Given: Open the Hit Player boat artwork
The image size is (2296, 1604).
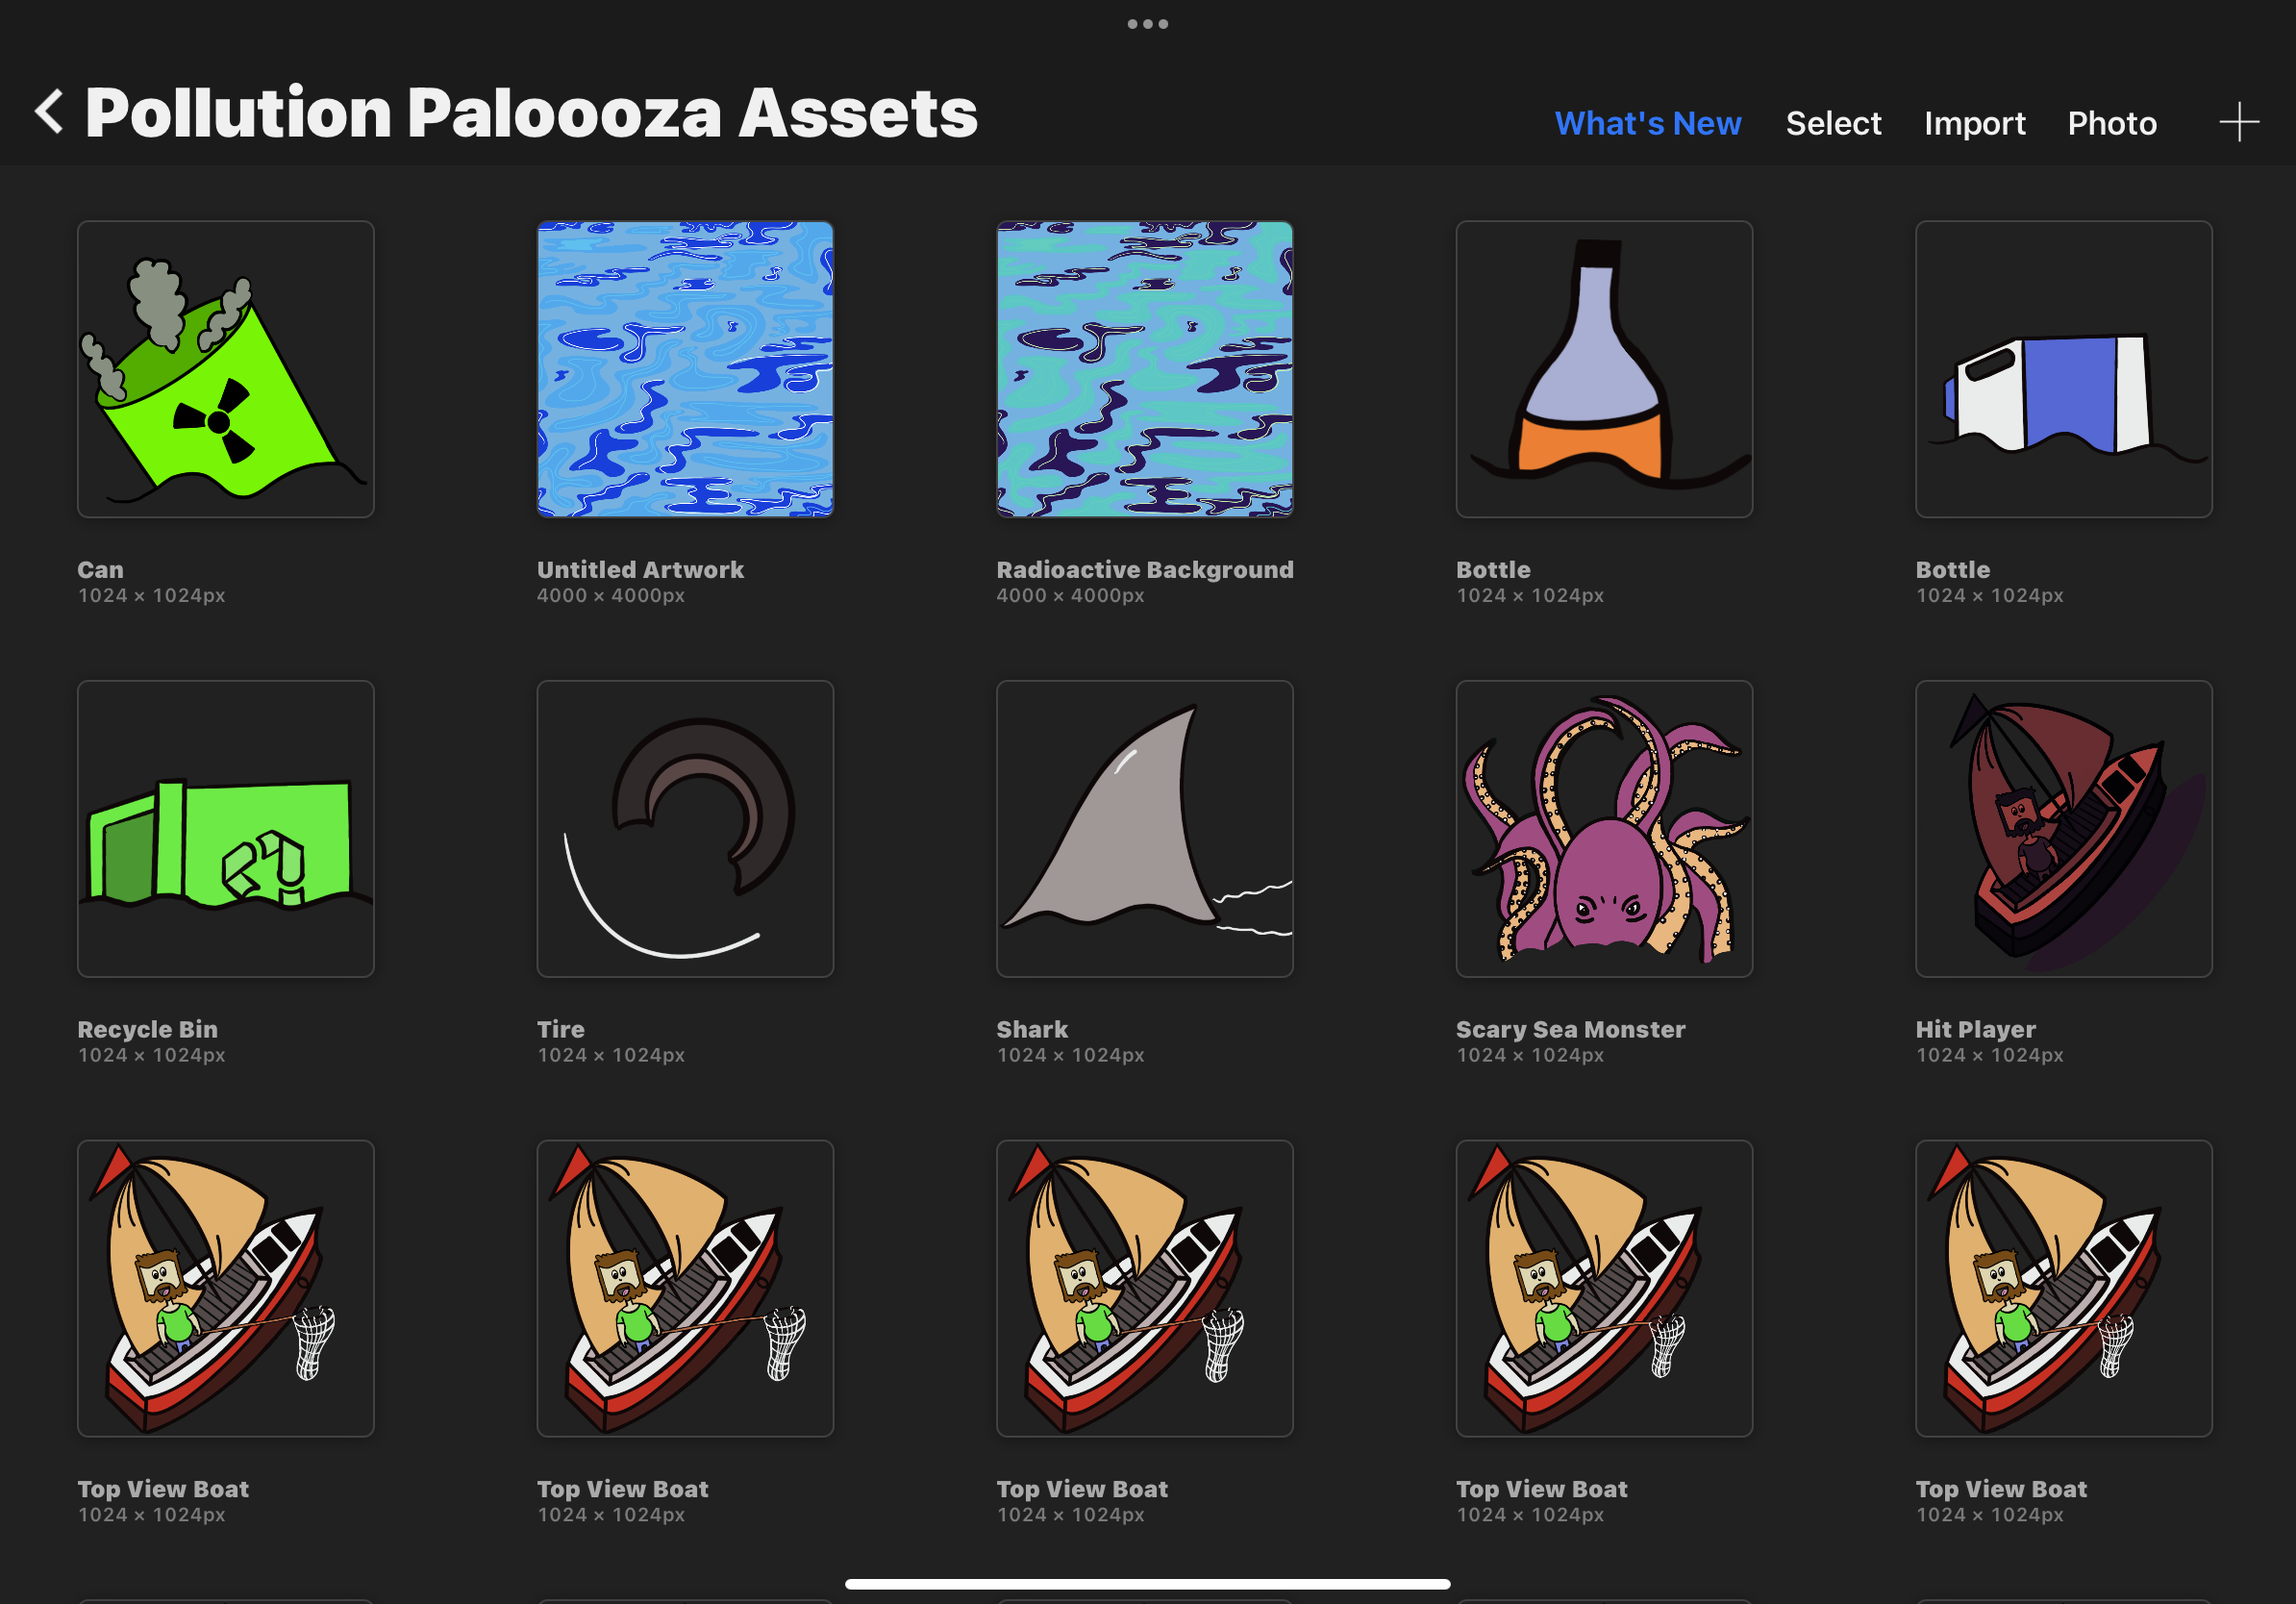Looking at the screenshot, I should [x=2063, y=829].
